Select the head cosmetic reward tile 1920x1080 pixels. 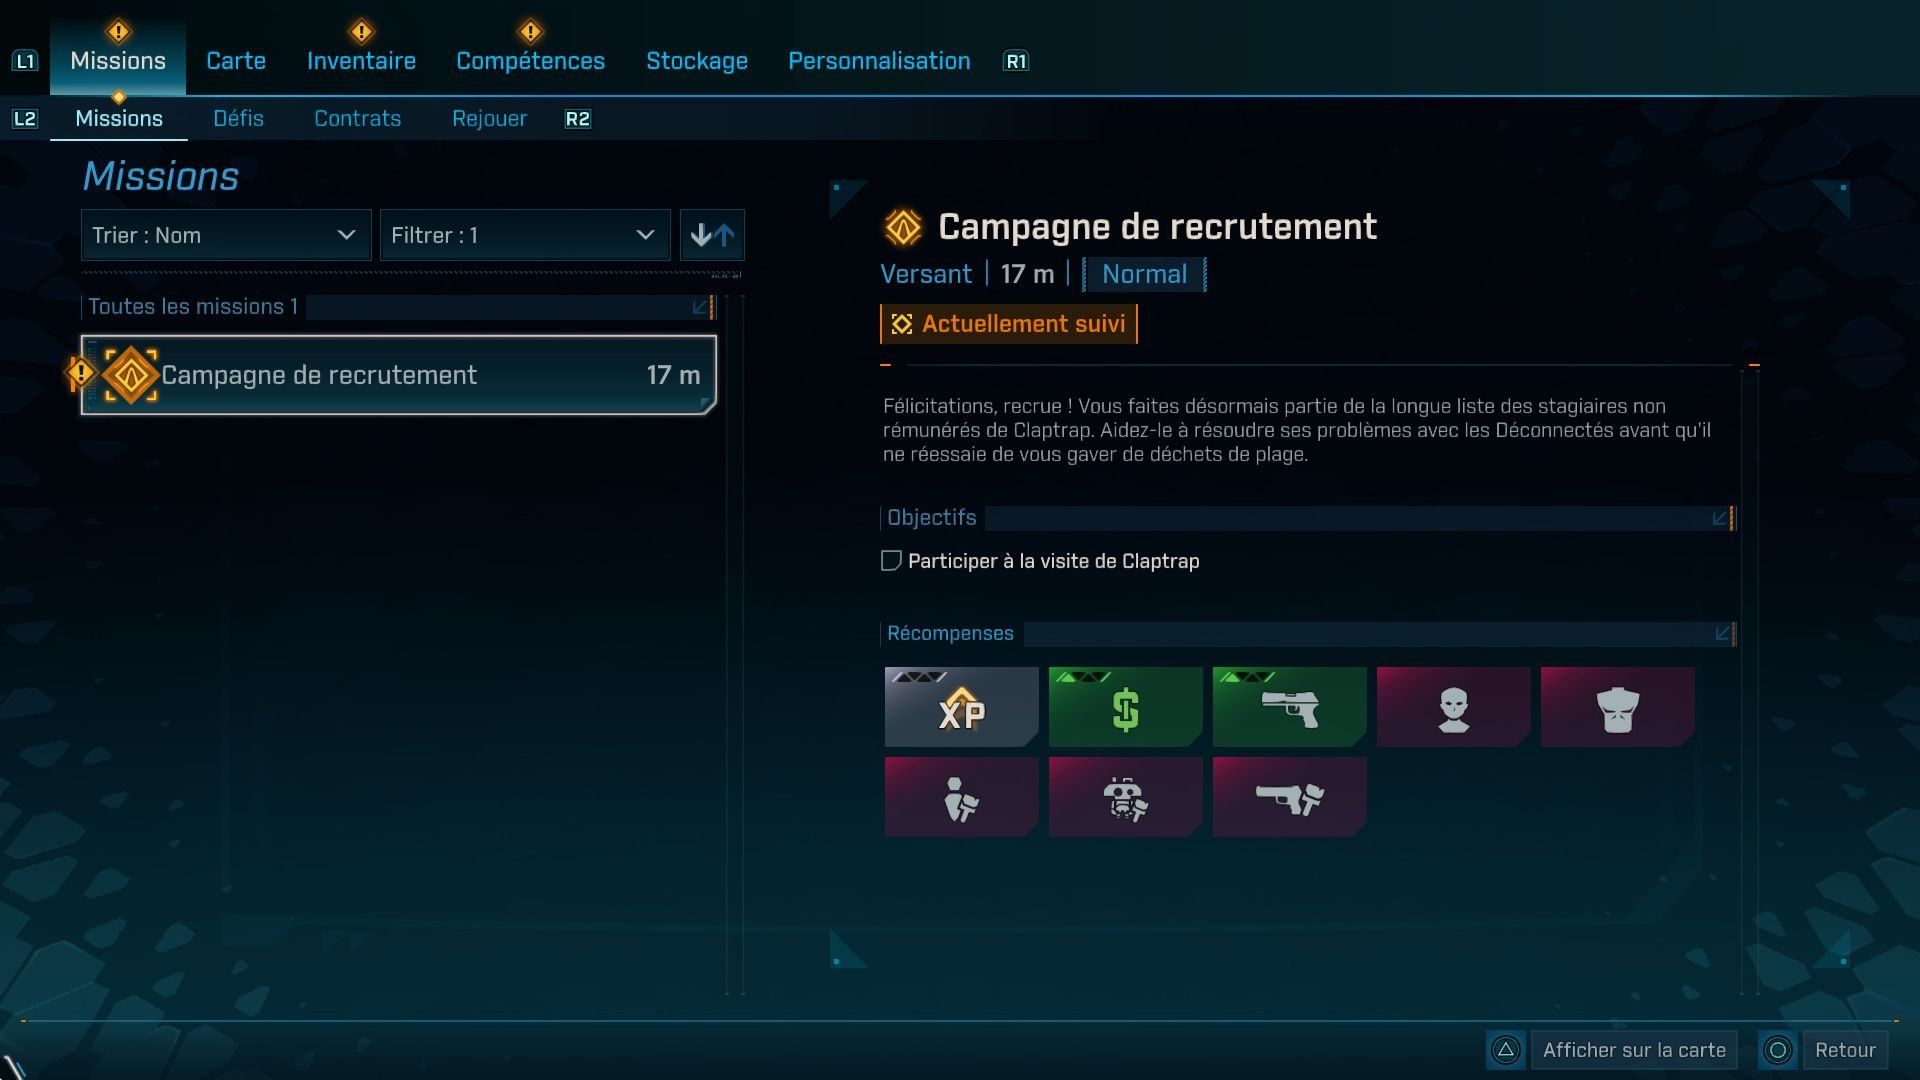click(x=1453, y=707)
